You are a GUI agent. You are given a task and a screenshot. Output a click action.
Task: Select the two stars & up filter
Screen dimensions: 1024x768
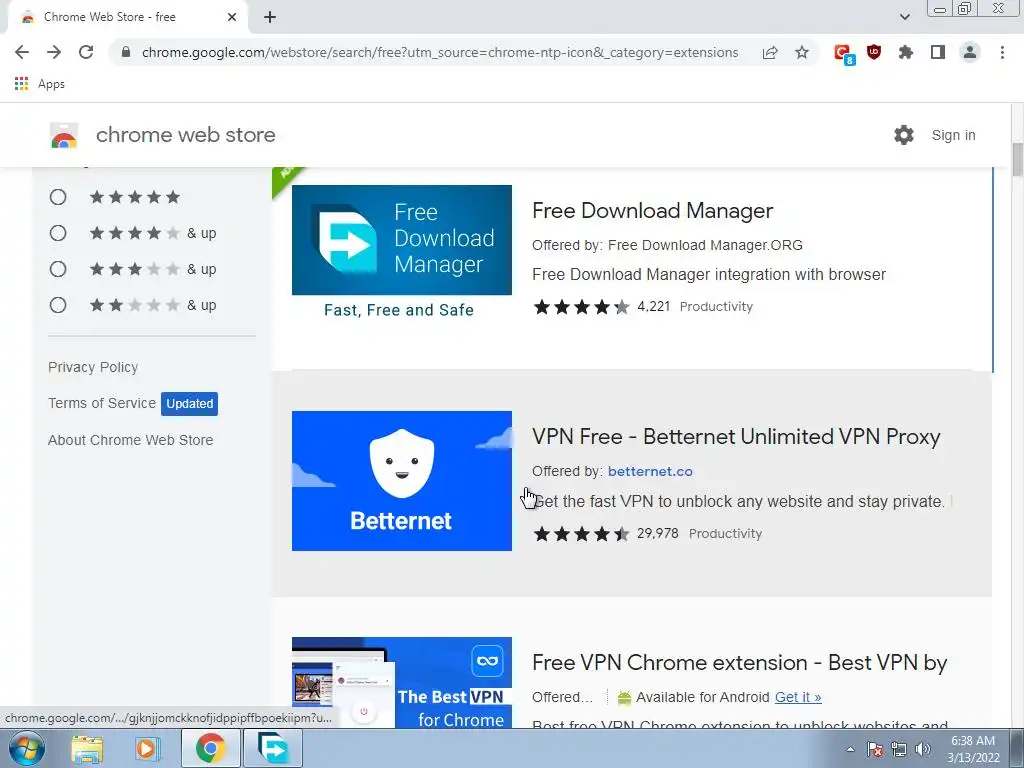[58, 305]
